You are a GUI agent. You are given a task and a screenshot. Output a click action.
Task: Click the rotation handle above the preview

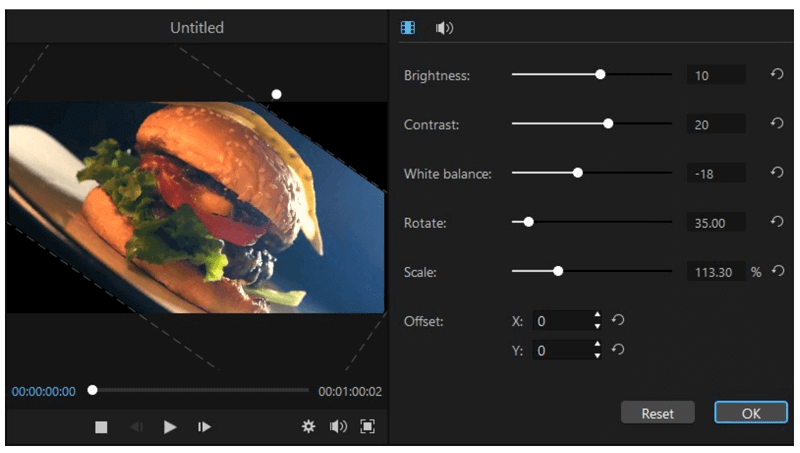(x=276, y=94)
